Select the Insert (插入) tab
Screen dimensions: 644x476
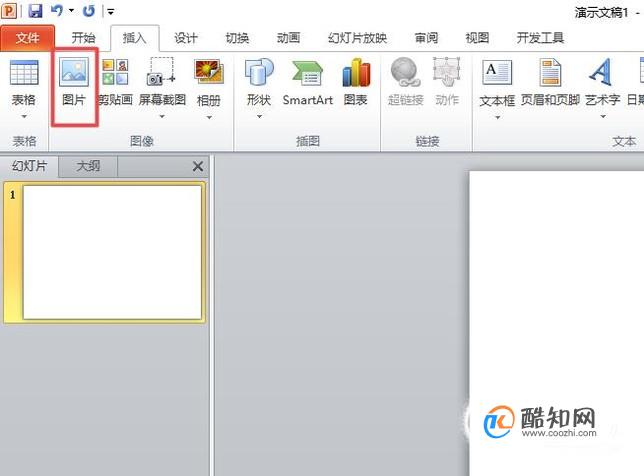point(135,38)
